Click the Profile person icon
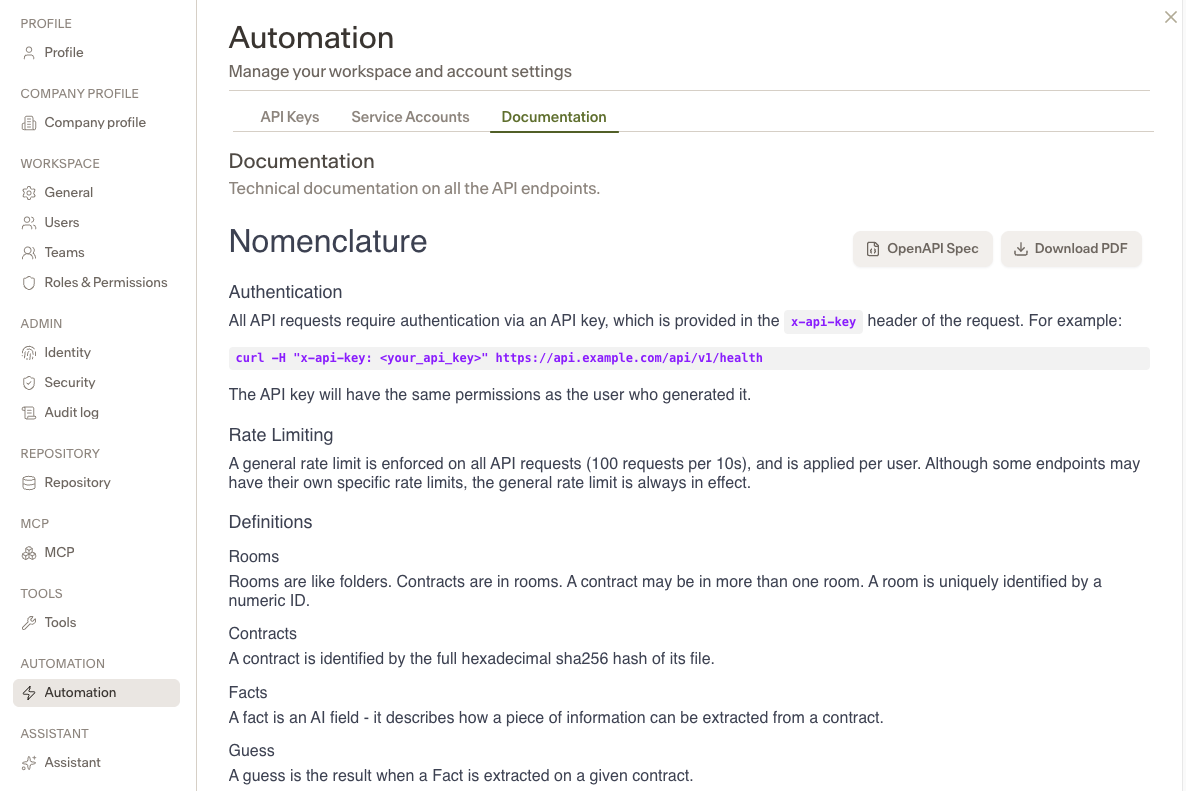 [29, 53]
